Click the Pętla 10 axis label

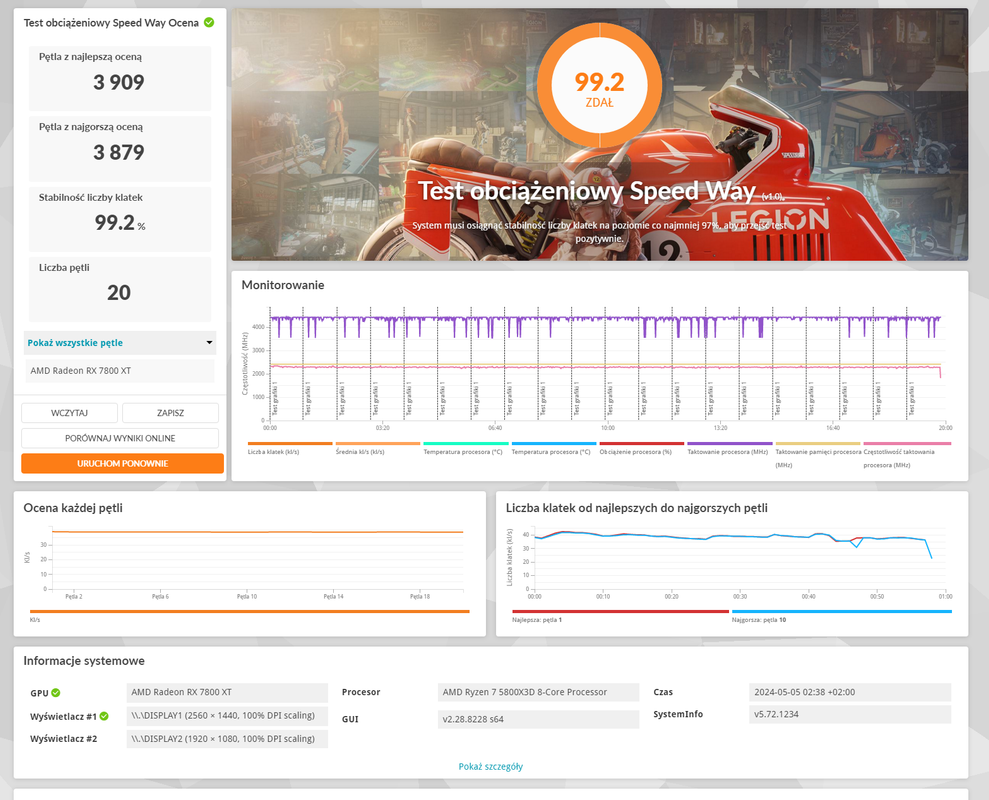point(247,596)
